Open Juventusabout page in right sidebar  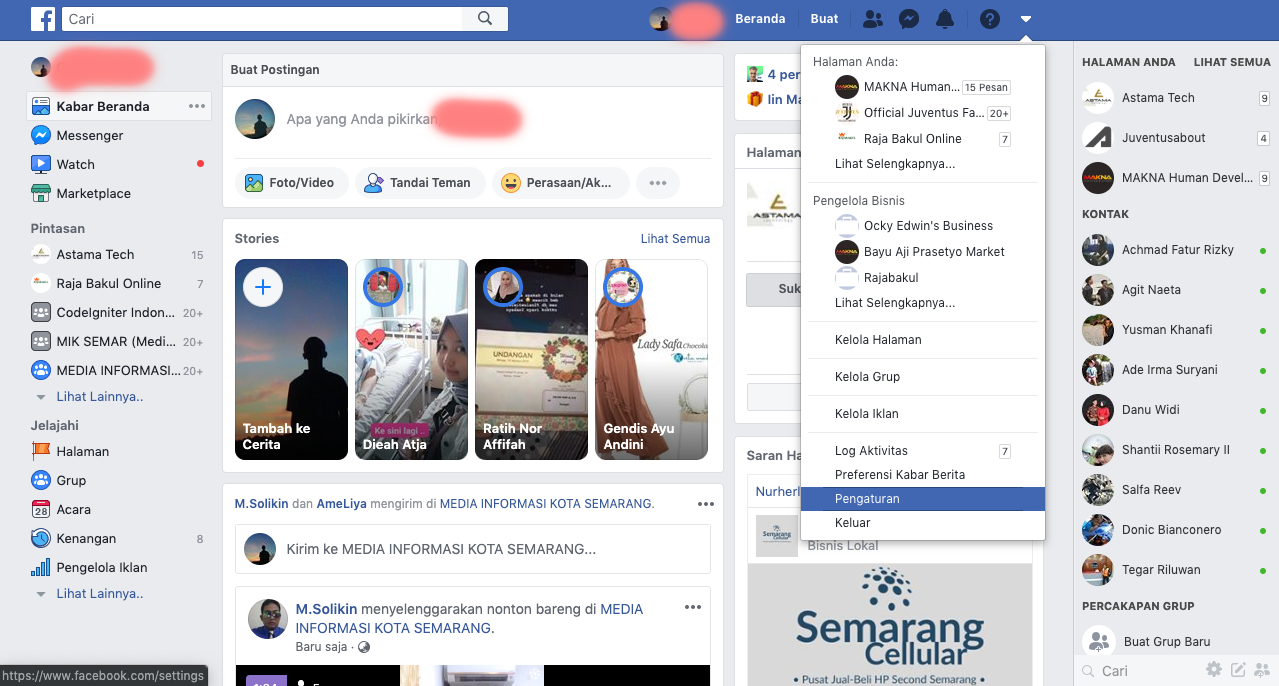tap(1176, 137)
